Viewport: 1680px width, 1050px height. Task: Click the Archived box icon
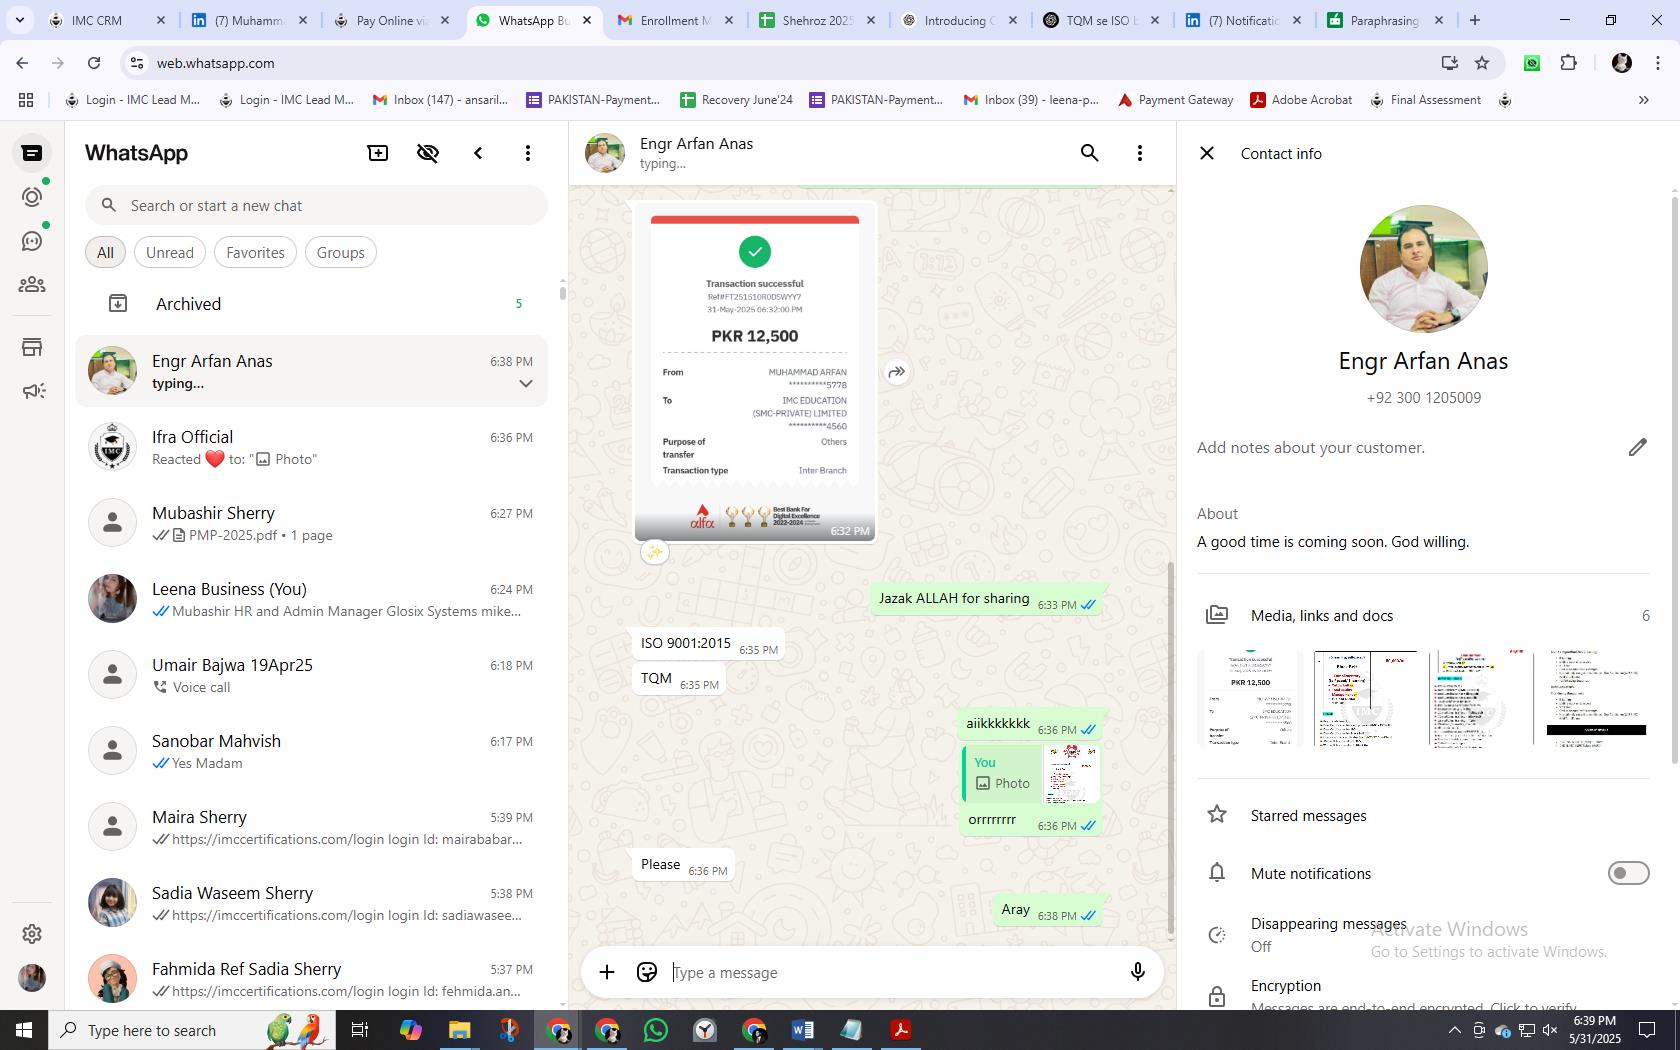tap(118, 303)
